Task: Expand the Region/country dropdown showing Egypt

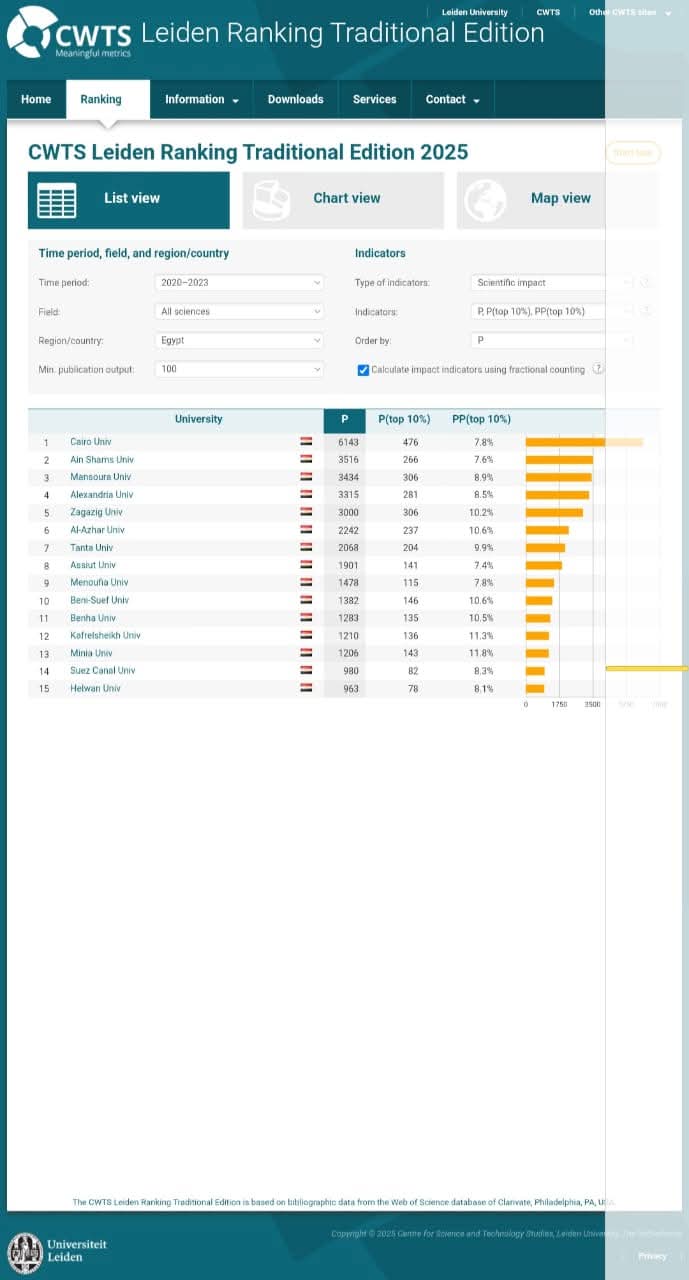Action: coord(240,341)
